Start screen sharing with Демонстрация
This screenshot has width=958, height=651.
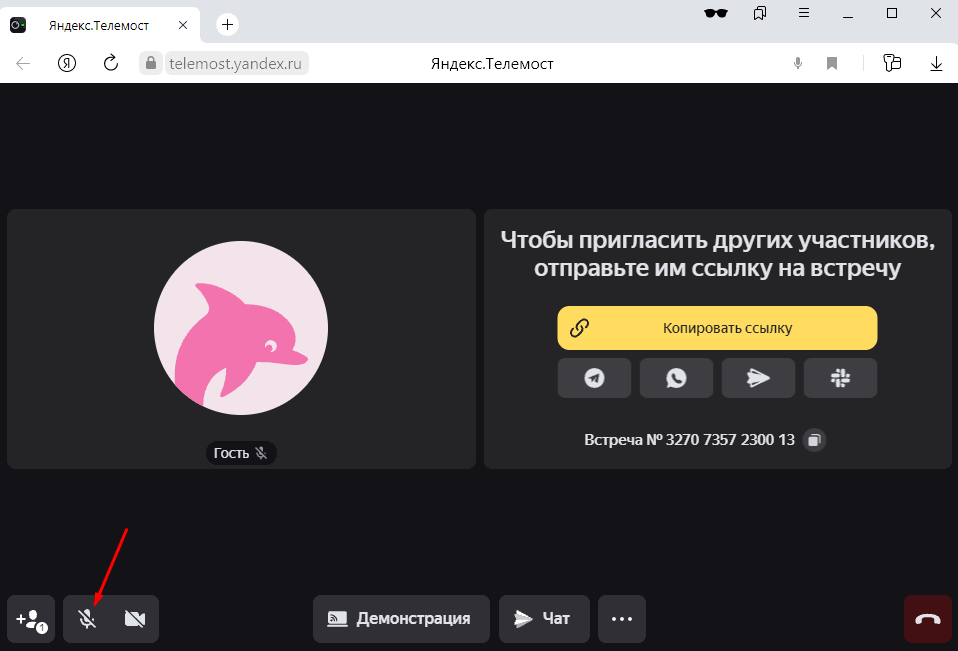click(401, 619)
